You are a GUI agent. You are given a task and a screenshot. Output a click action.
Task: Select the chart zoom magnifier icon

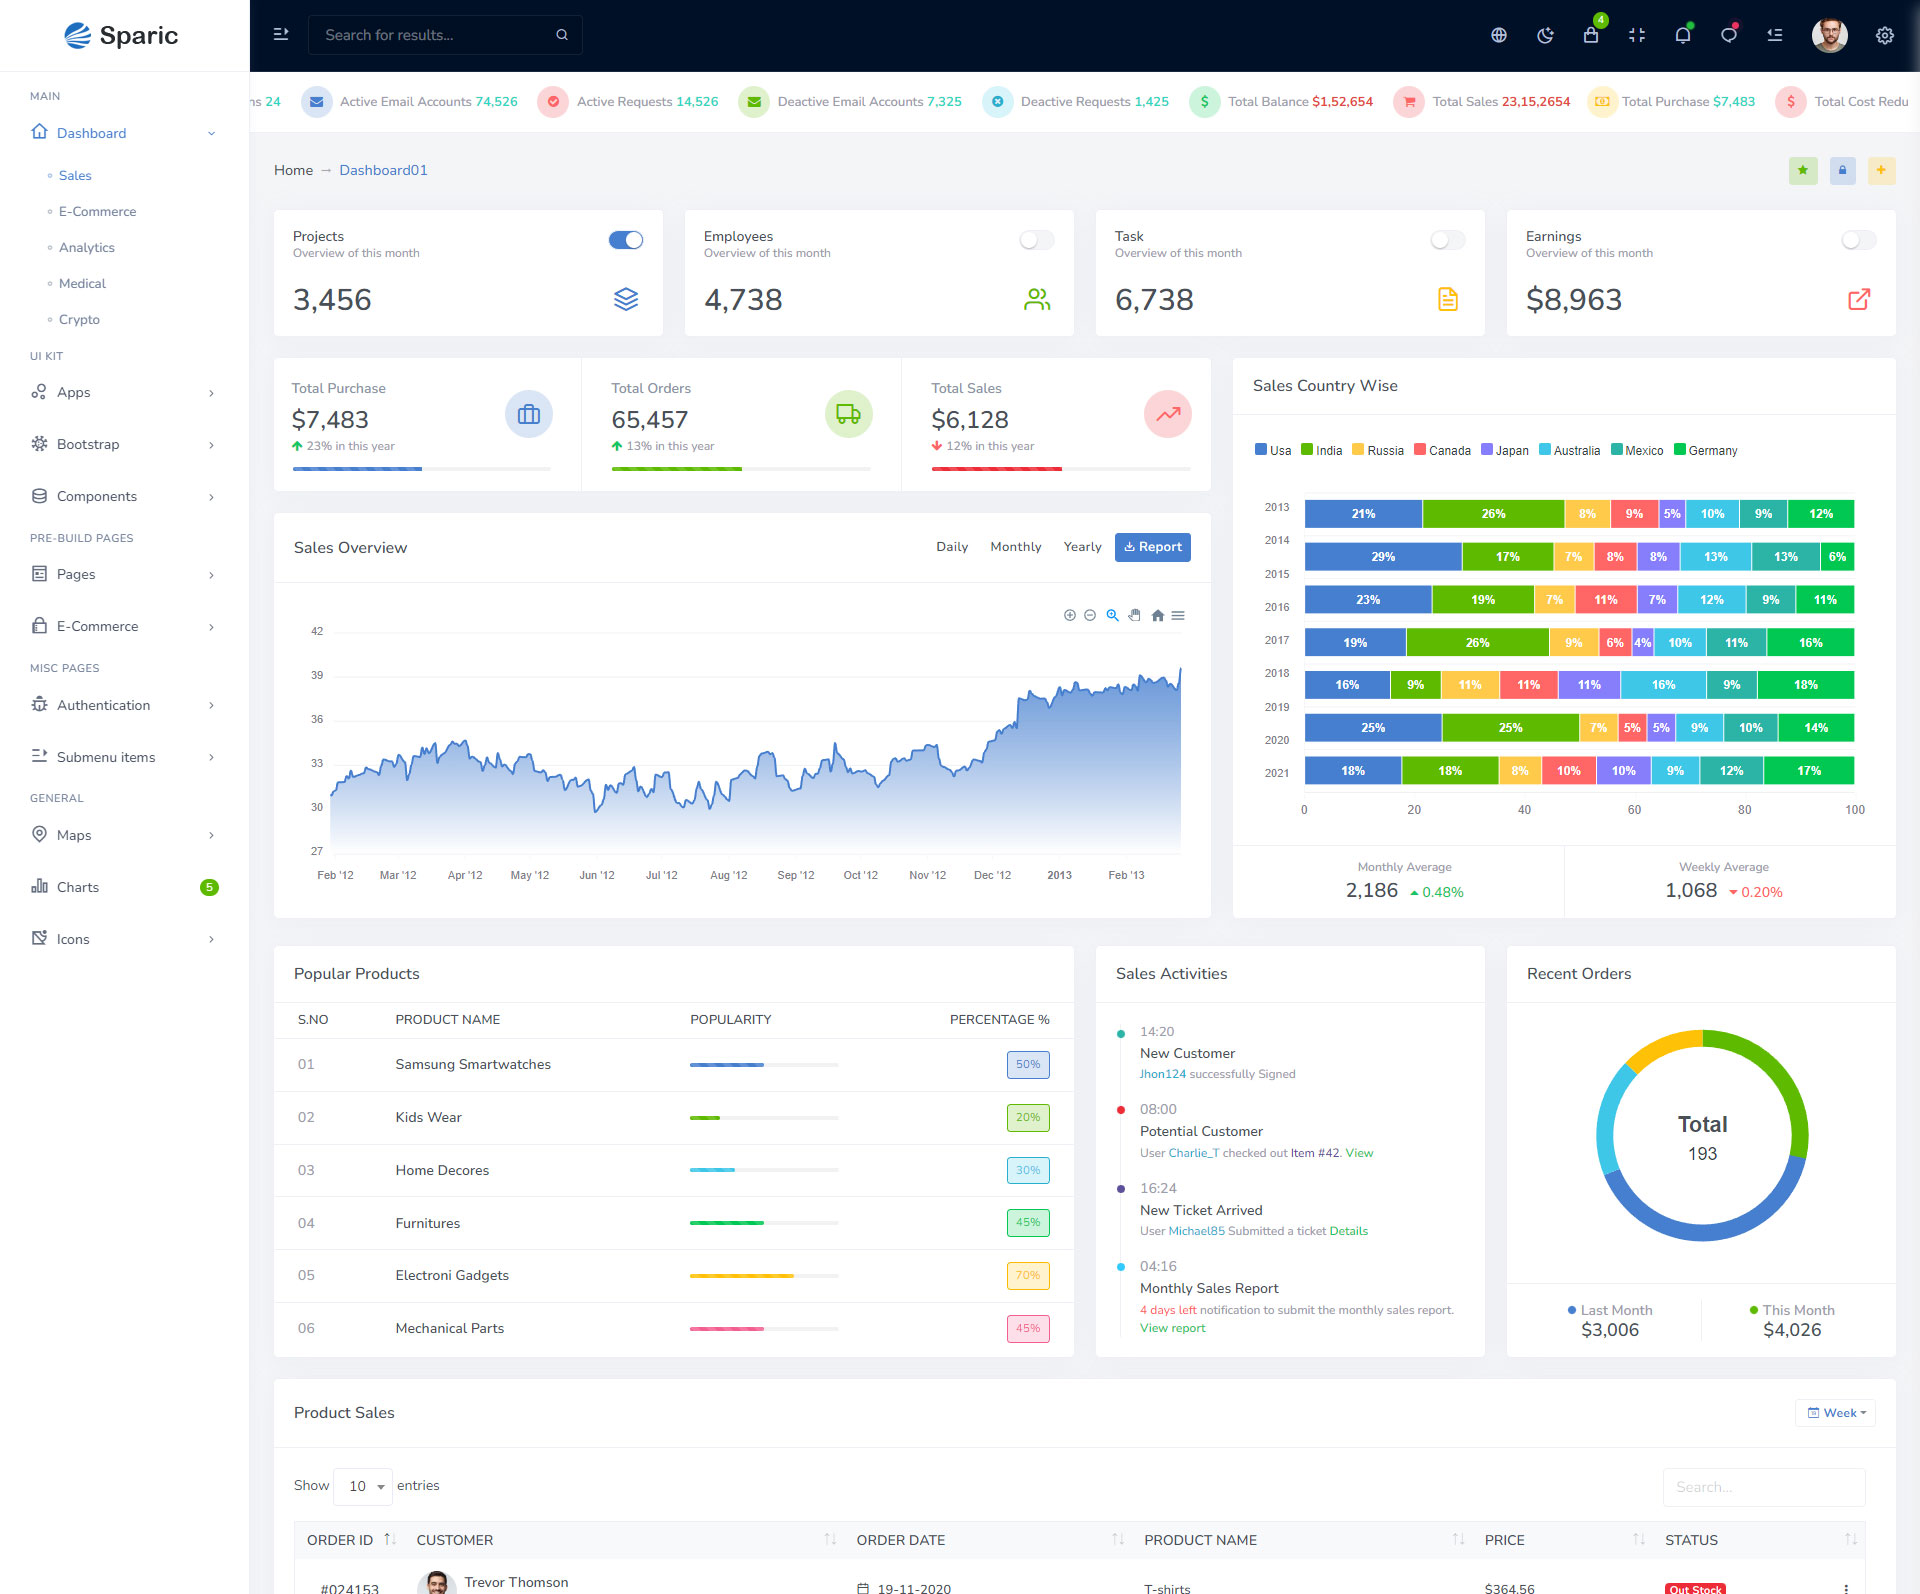[x=1112, y=616]
